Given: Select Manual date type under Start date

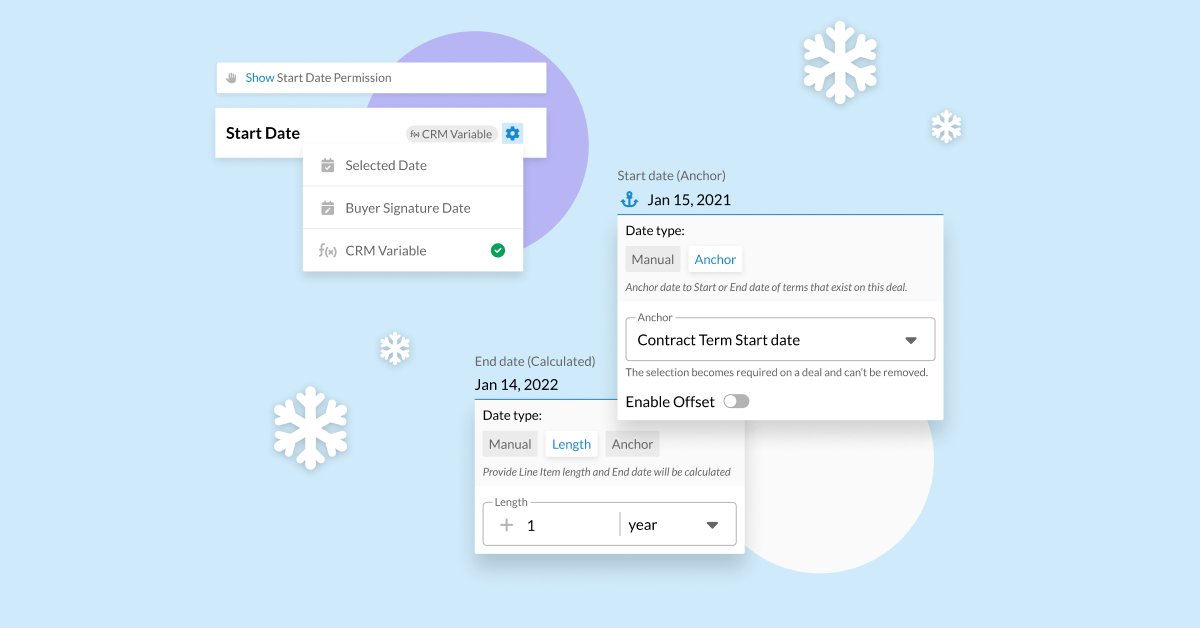Looking at the screenshot, I should [x=653, y=259].
